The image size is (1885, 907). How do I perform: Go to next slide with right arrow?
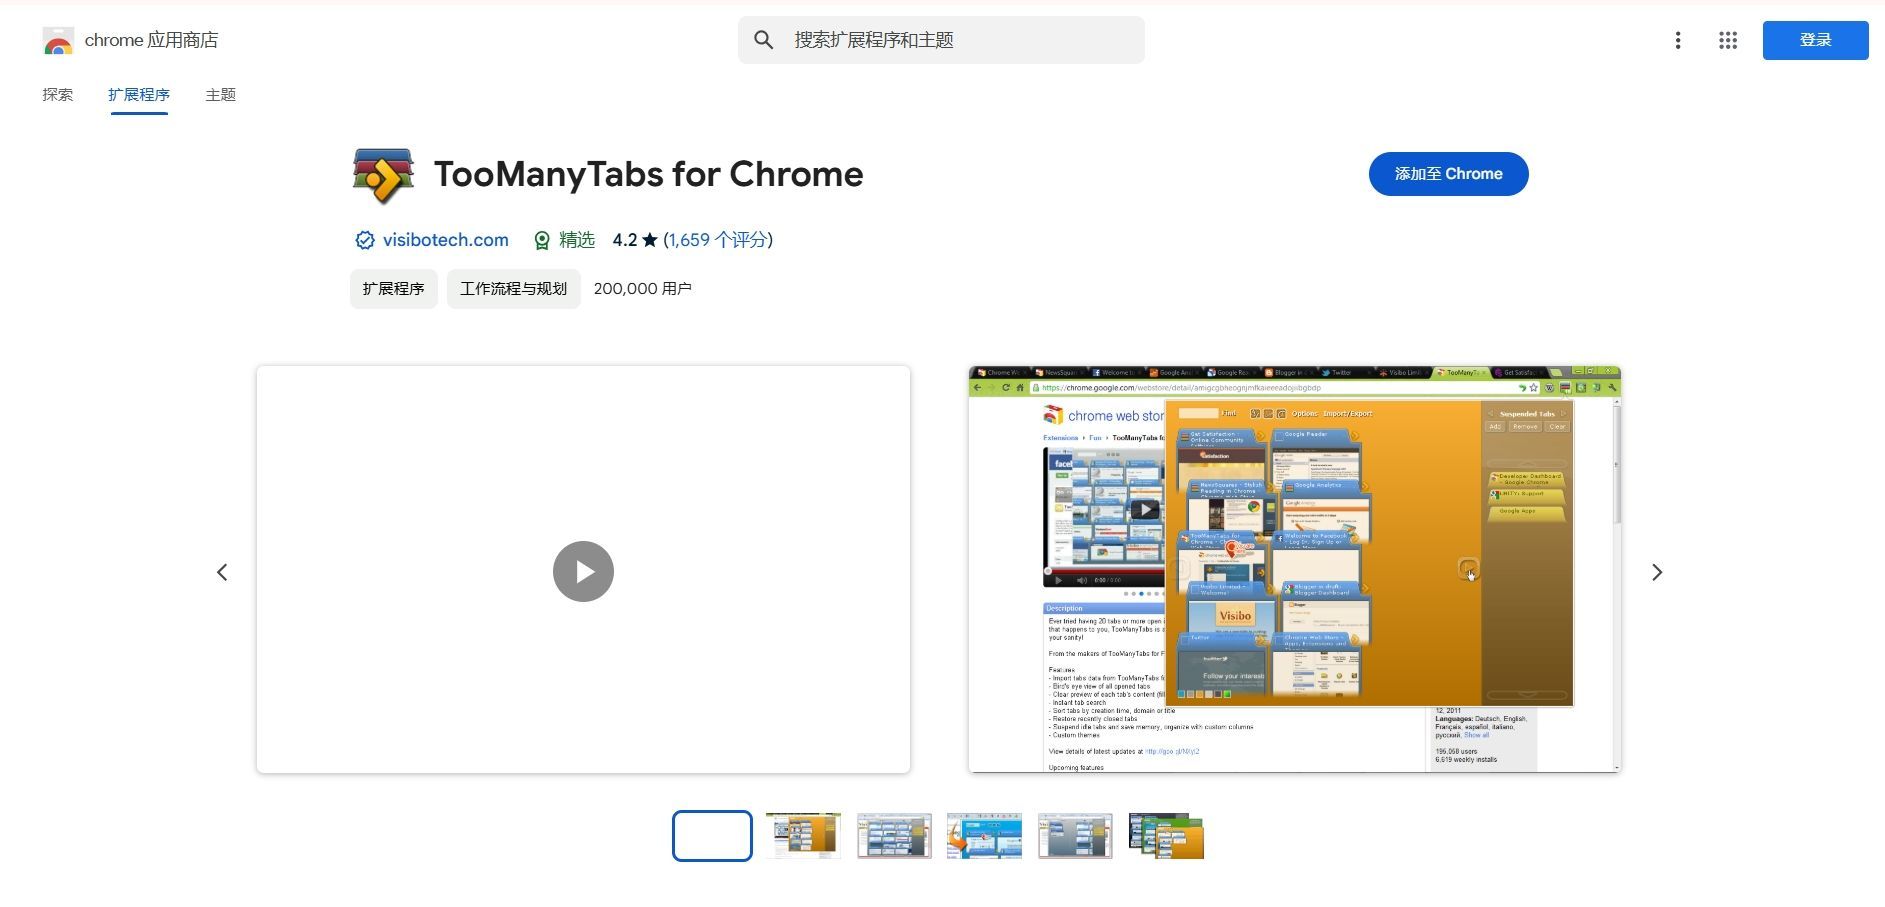coord(1657,572)
